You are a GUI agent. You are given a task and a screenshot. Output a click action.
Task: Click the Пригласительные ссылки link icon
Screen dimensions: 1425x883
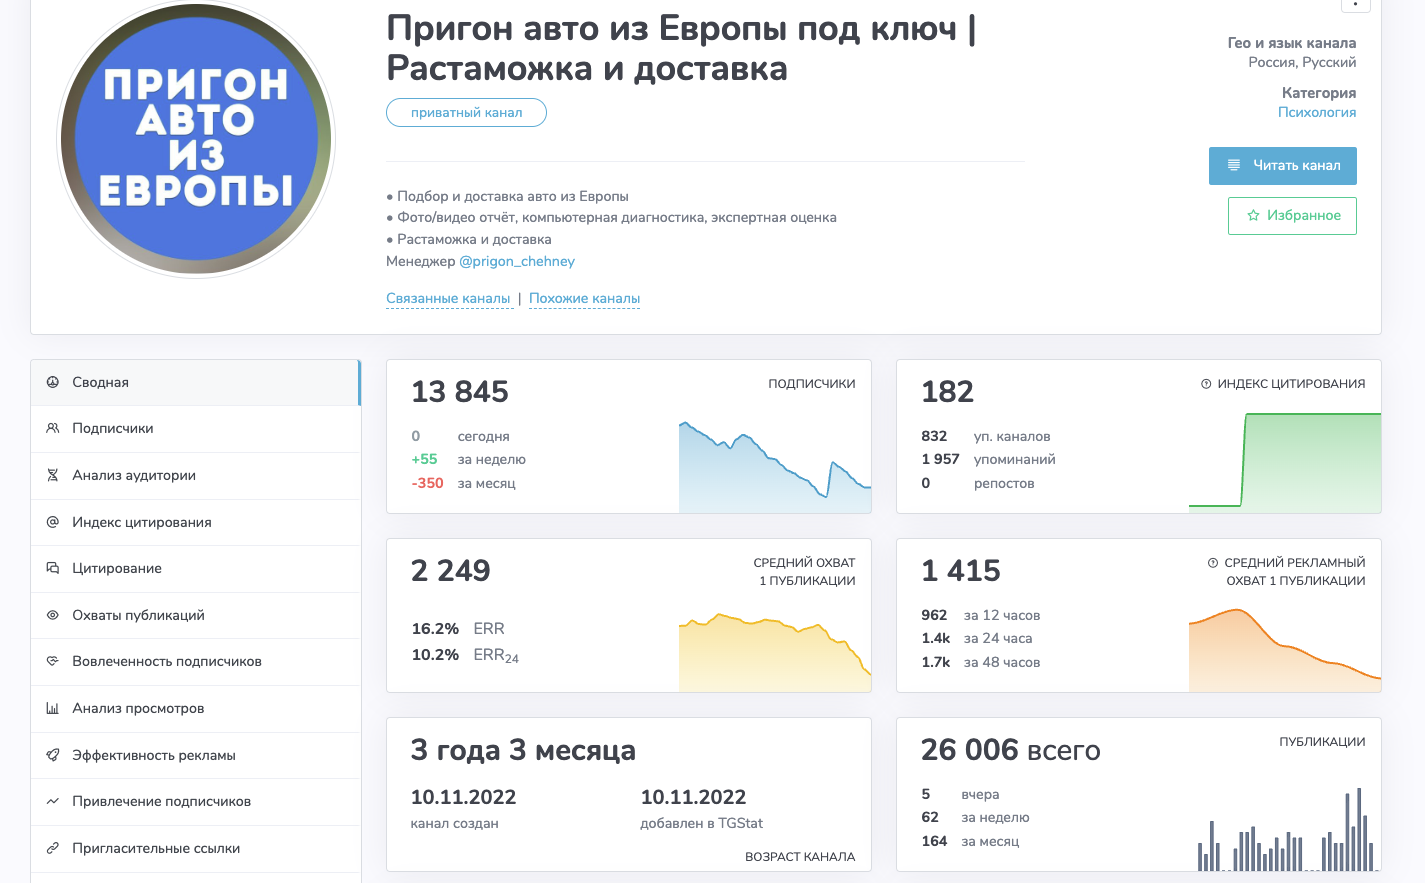52,848
